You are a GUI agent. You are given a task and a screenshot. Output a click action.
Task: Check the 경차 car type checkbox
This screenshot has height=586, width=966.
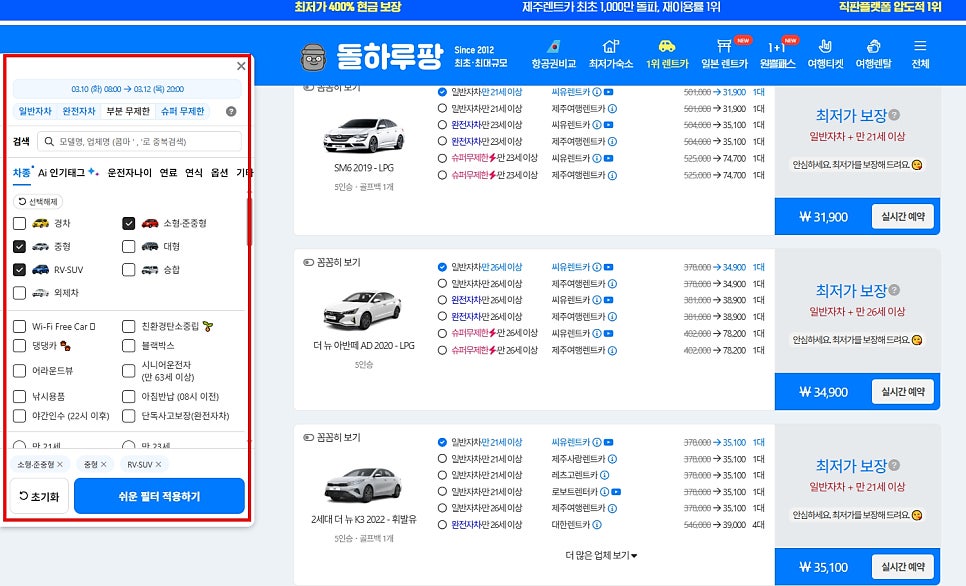click(20, 223)
